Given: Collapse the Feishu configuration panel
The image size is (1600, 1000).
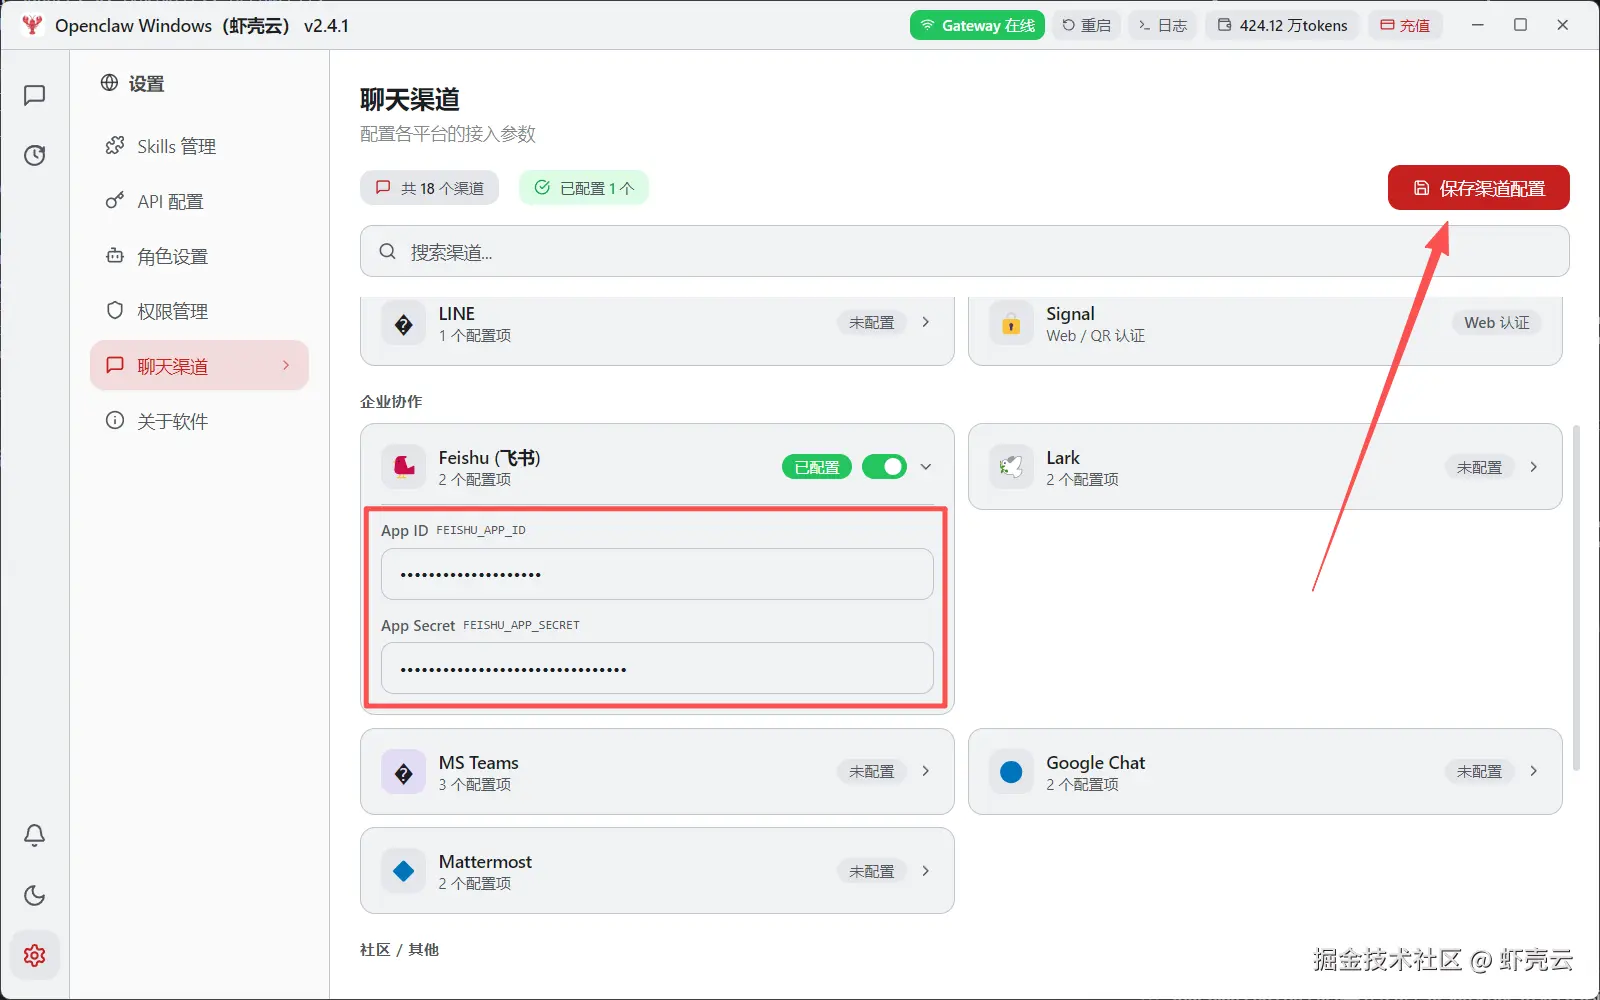Looking at the screenshot, I should [927, 466].
